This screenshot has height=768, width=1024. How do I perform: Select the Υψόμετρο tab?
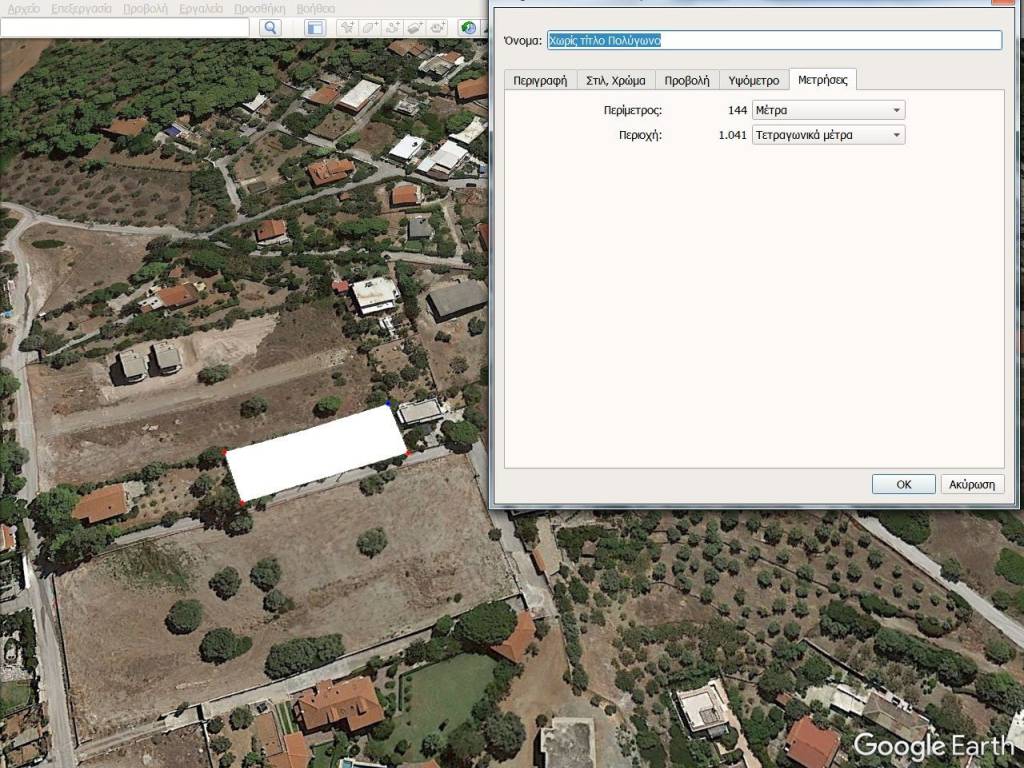pos(753,81)
